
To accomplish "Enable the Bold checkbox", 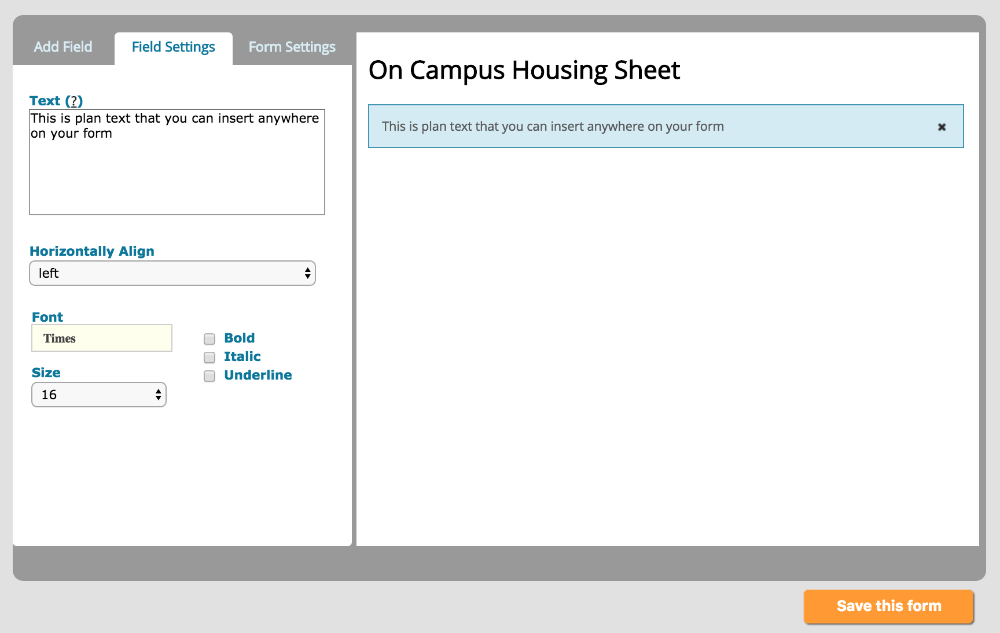I will tap(210, 339).
